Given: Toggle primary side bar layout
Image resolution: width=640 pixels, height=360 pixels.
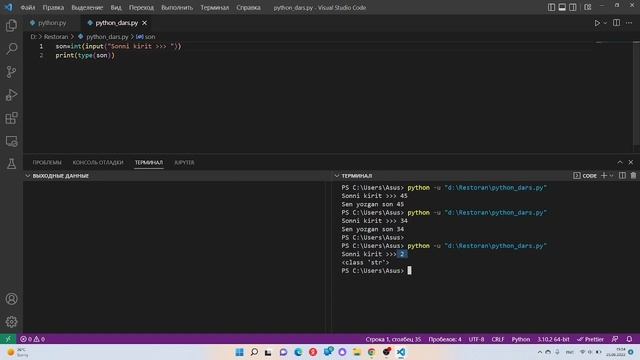Looking at the screenshot, I should (x=551, y=7).
